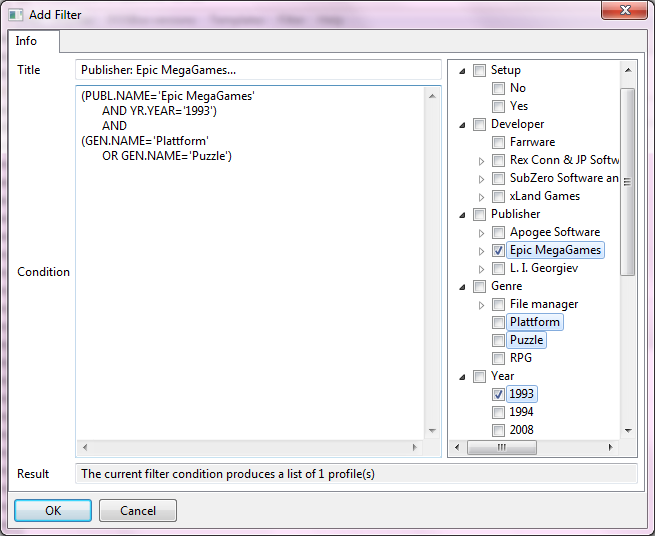The height and width of the screenshot is (536, 655).
Task: Tick the SubZero Software checkbox
Action: (x=498, y=178)
